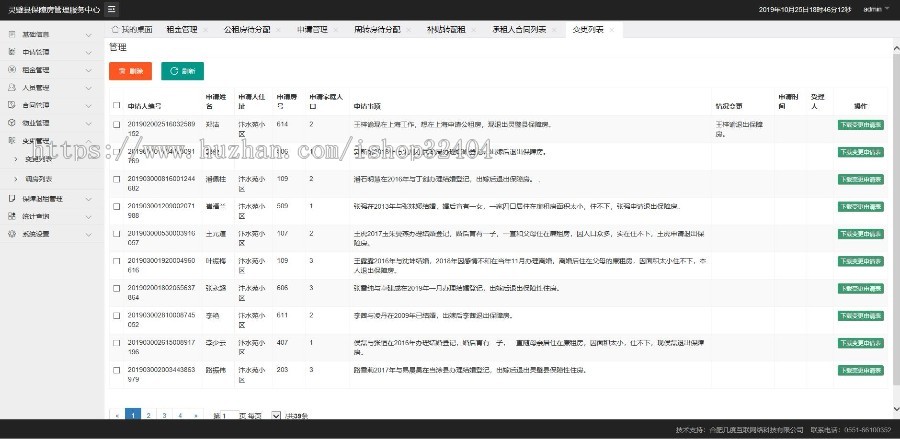
Task: Expand the 物业管理 sidebar chevron
Action: point(88,123)
